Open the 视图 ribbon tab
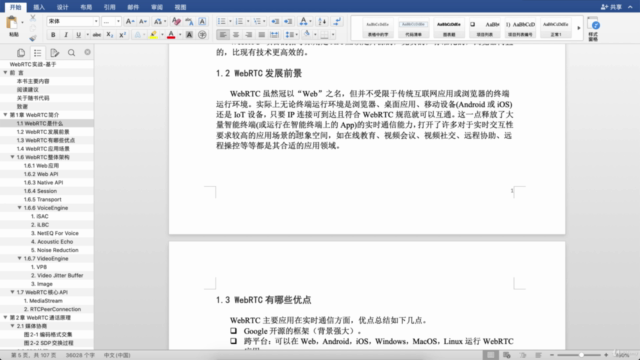640x360 pixels. coord(180,7)
